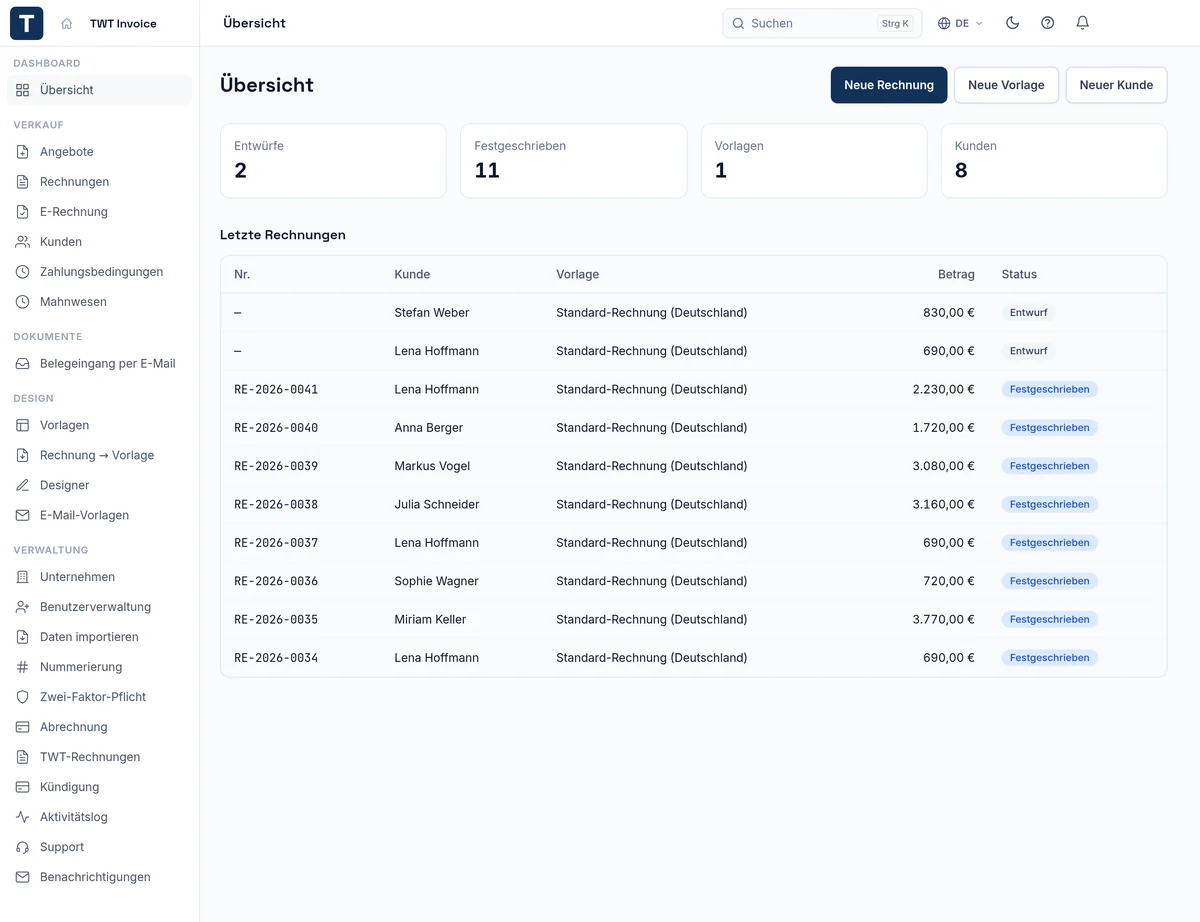Click the Angebote sidebar icon
Viewport: 1200px width, 922px height.
click(23, 152)
